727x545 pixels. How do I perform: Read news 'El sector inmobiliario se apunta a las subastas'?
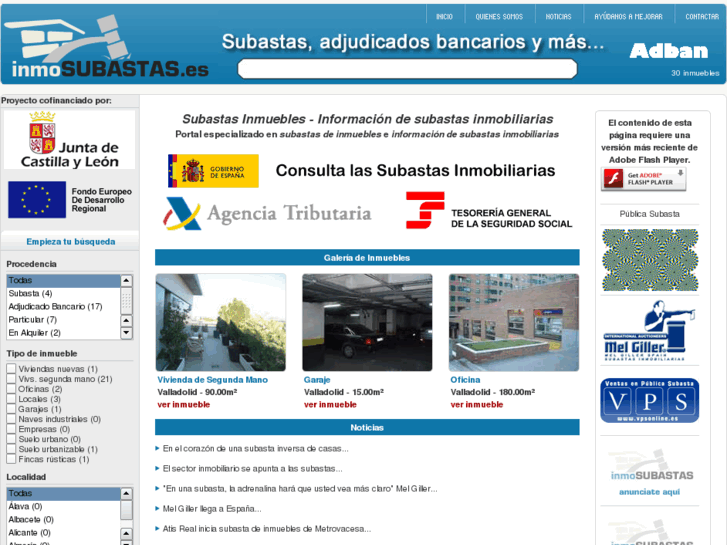(253, 469)
